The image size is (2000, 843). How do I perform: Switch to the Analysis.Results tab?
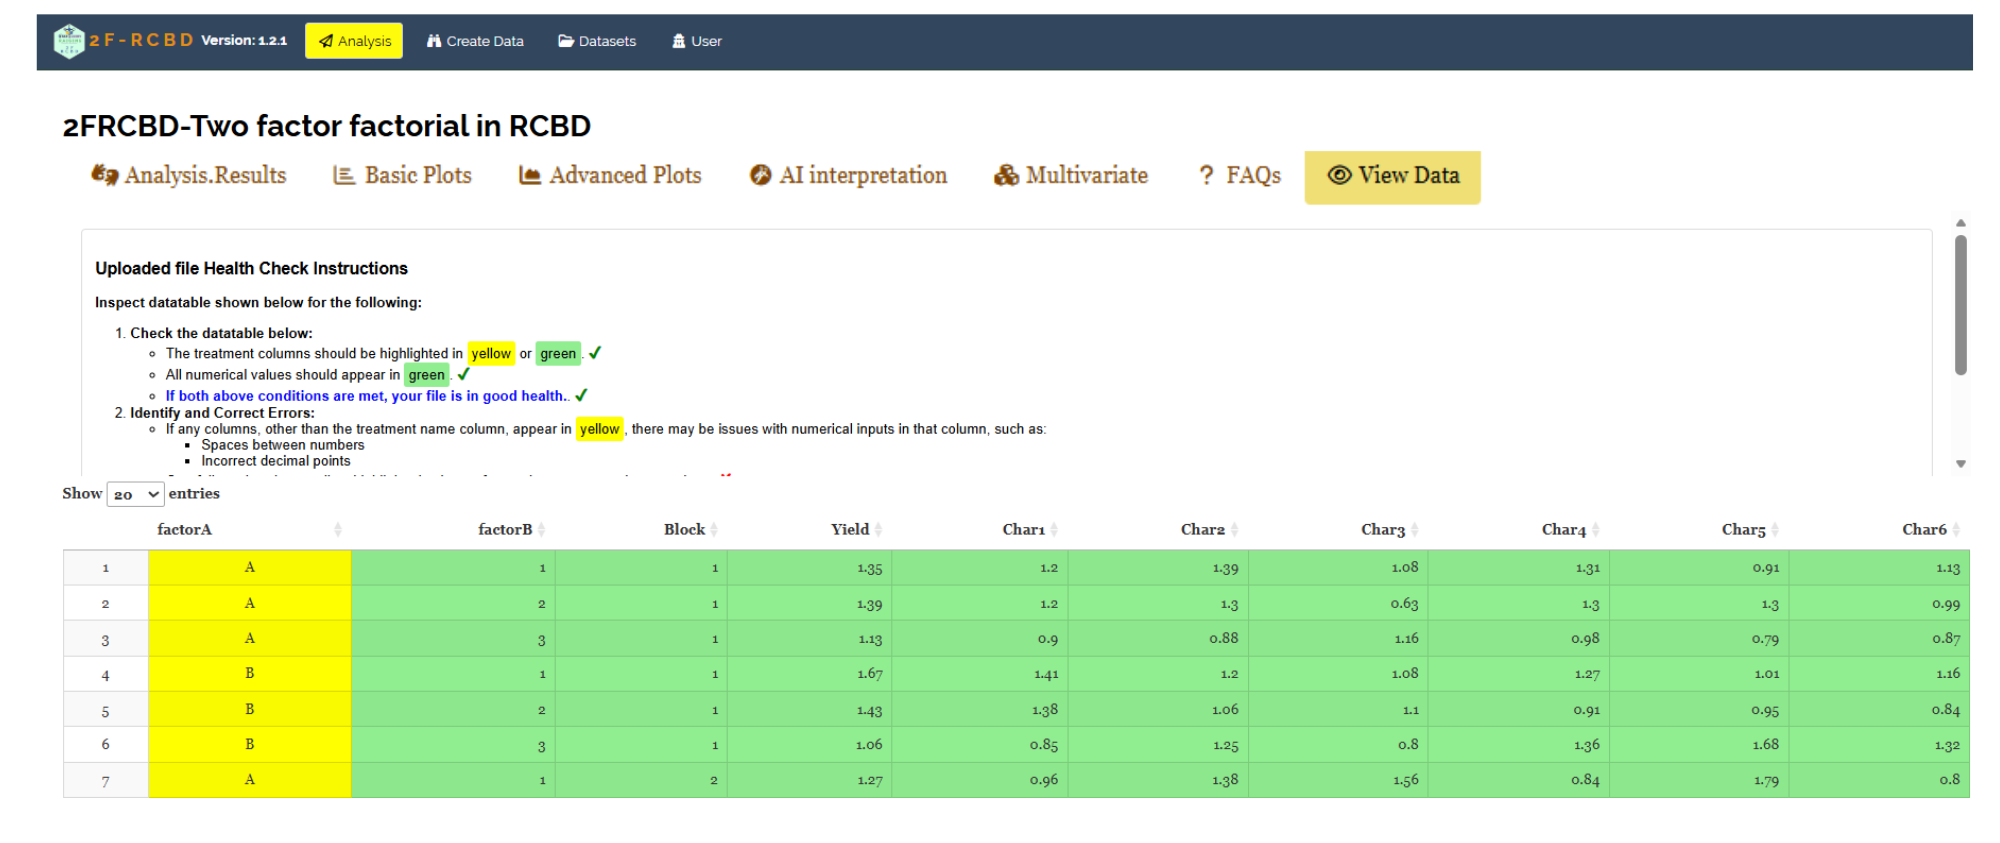(189, 176)
